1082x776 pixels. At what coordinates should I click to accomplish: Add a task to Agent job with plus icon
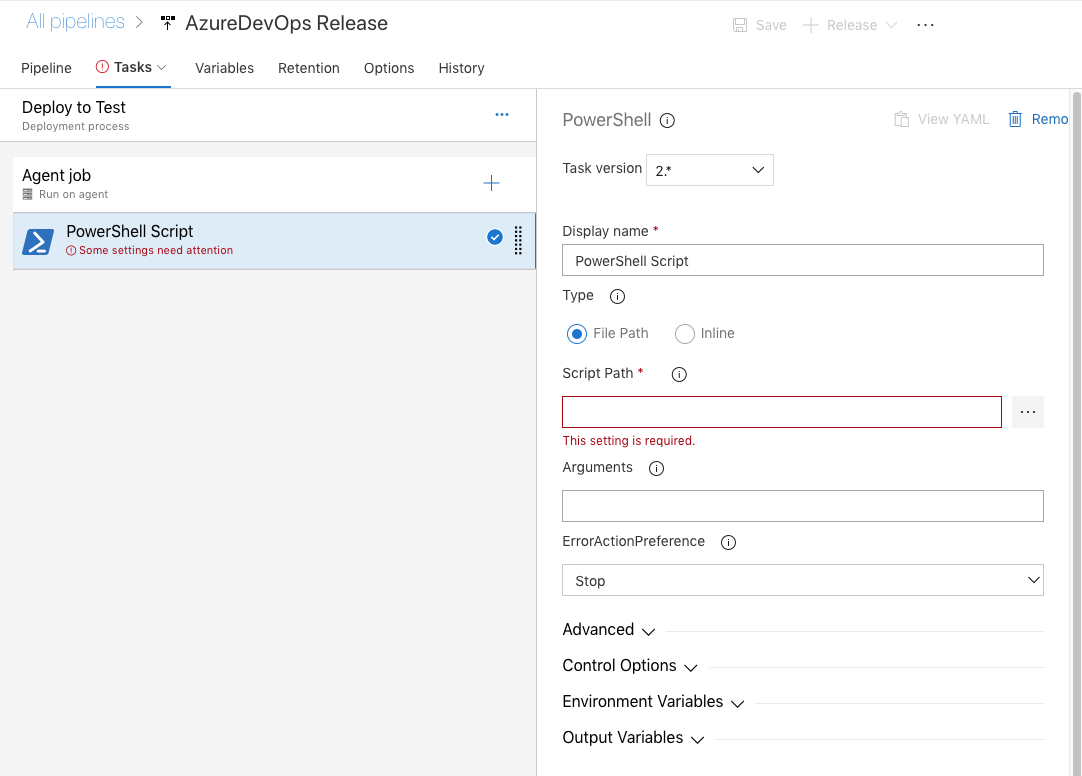[x=491, y=183]
